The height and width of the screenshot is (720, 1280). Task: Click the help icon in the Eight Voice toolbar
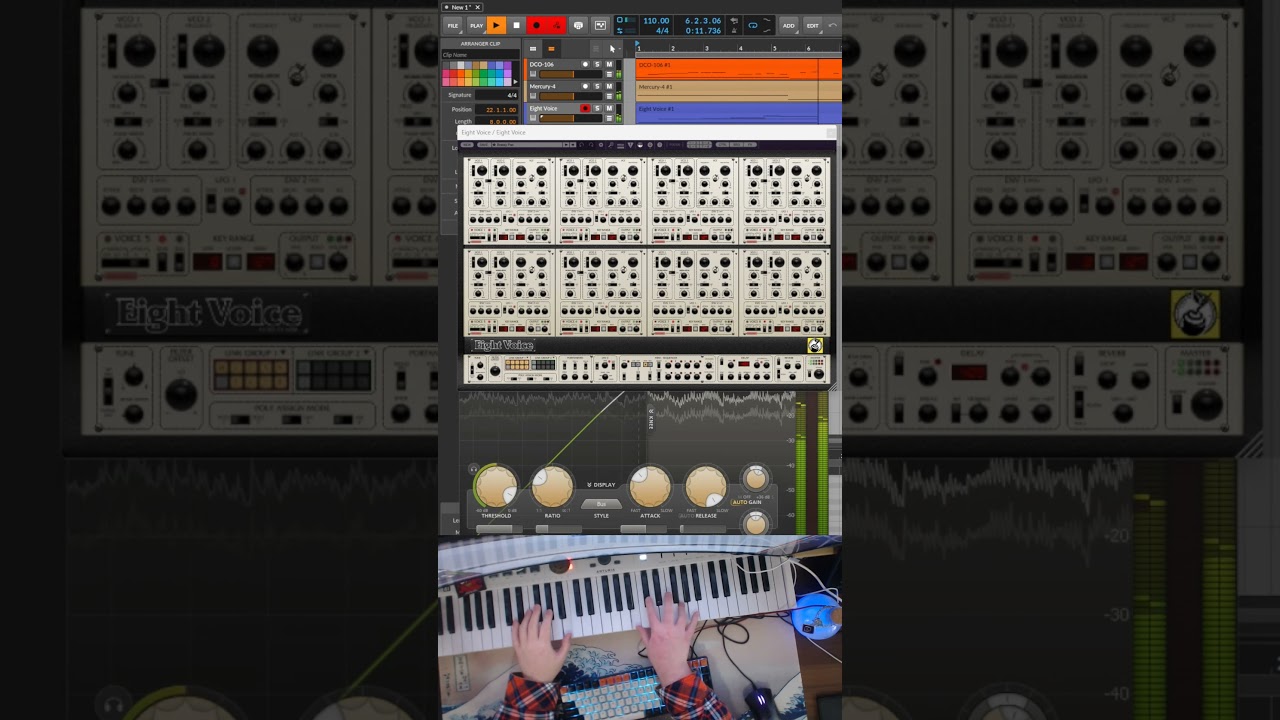pyautogui.click(x=660, y=145)
